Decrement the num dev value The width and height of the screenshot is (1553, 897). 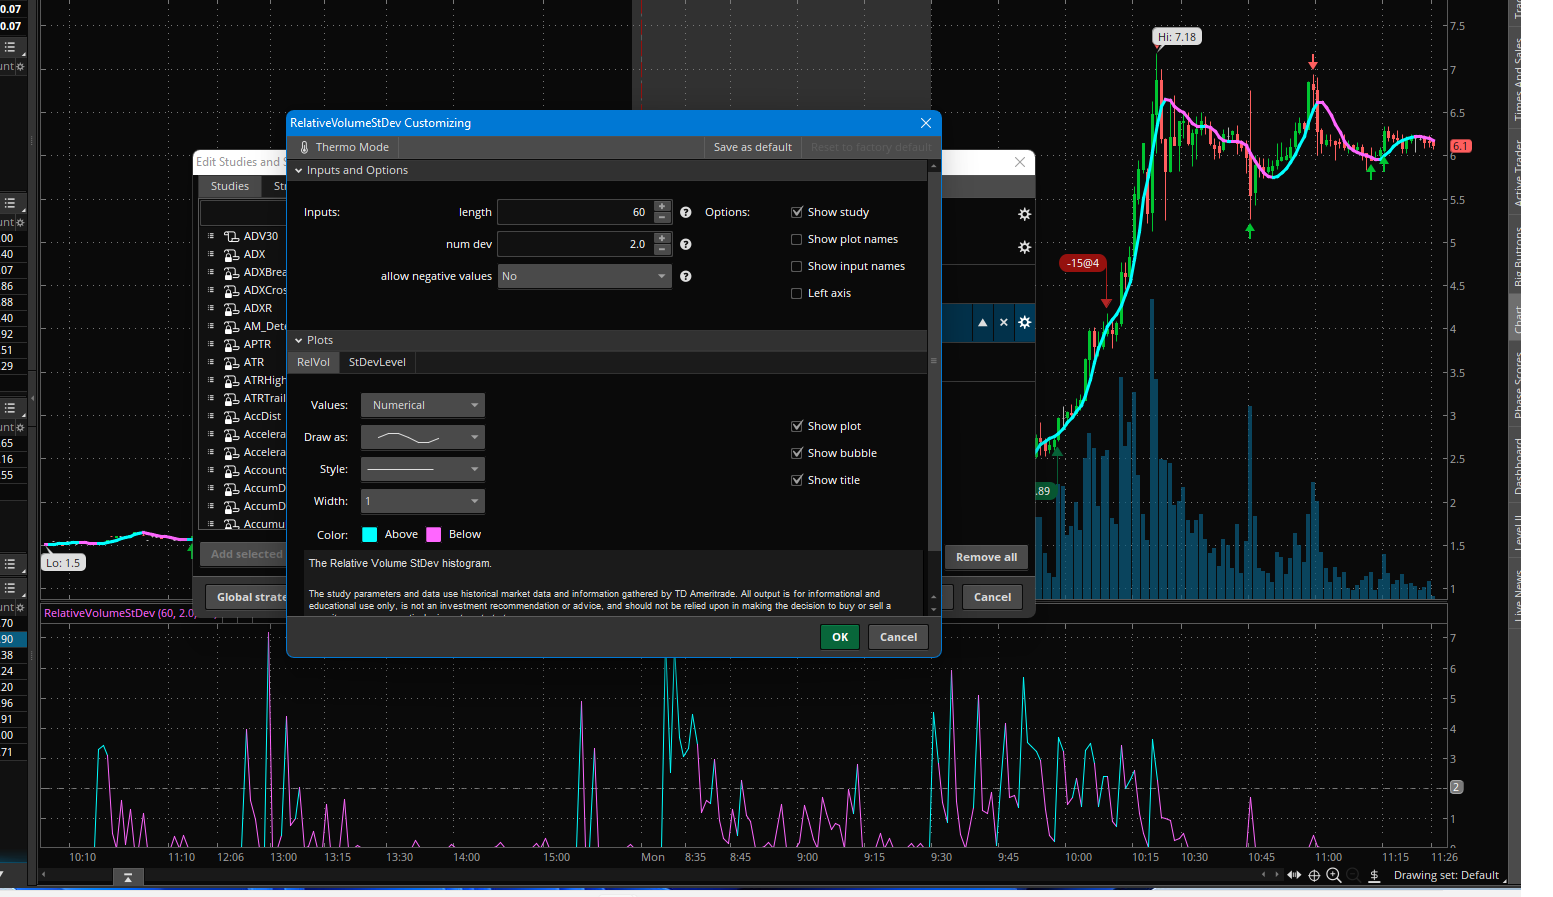click(x=662, y=249)
